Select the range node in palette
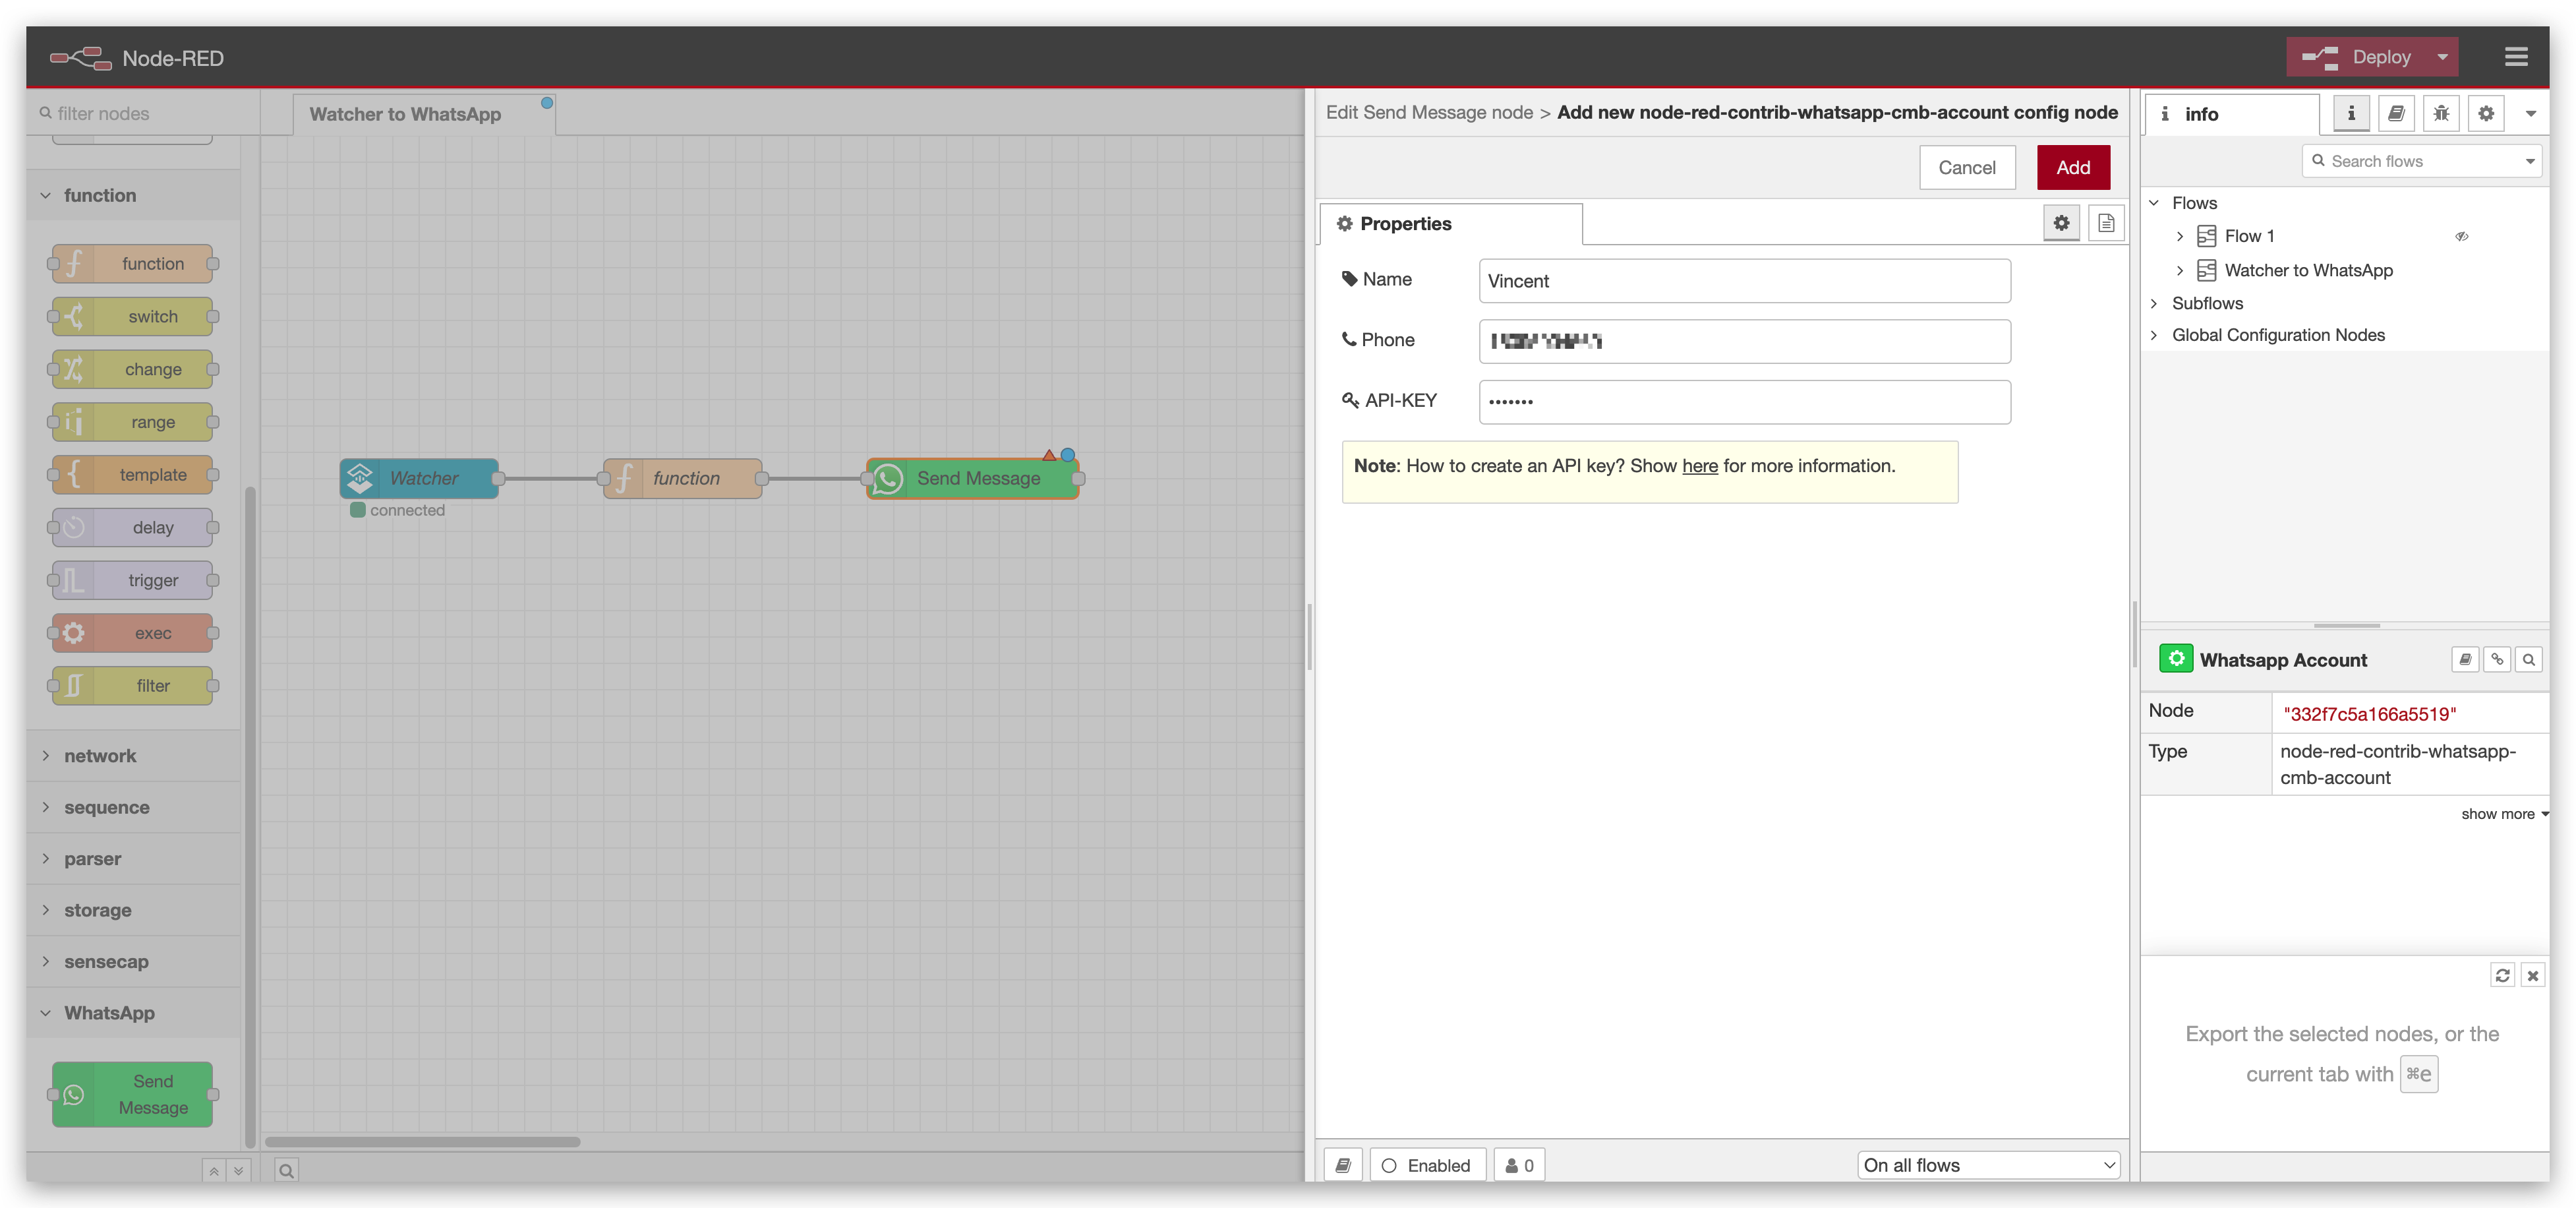The width and height of the screenshot is (2576, 1208). [132, 422]
